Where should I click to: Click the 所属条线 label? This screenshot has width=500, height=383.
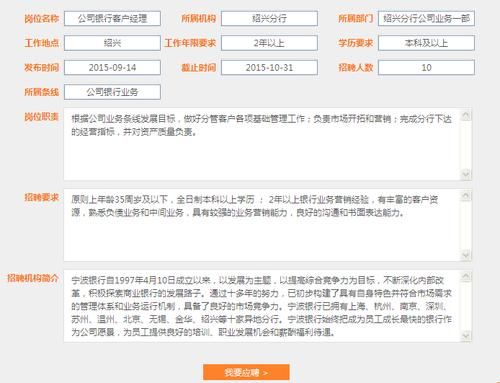tap(42, 92)
